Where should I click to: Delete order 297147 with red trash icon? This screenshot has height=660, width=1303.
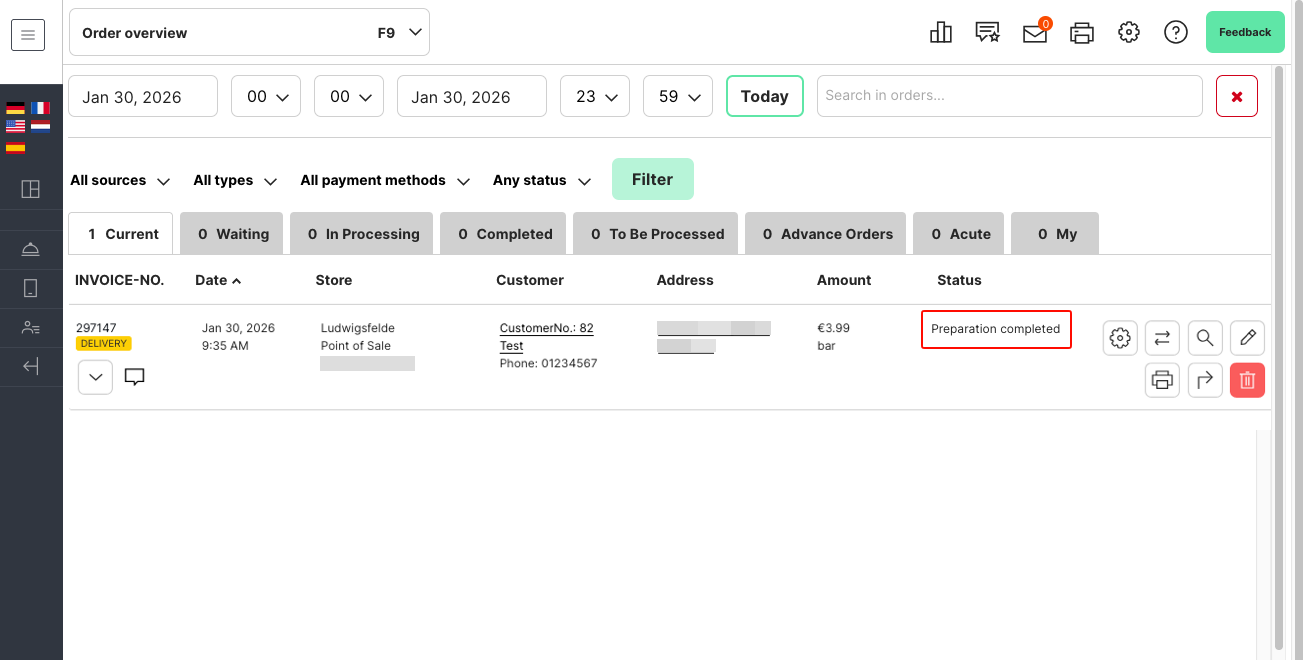point(1247,380)
